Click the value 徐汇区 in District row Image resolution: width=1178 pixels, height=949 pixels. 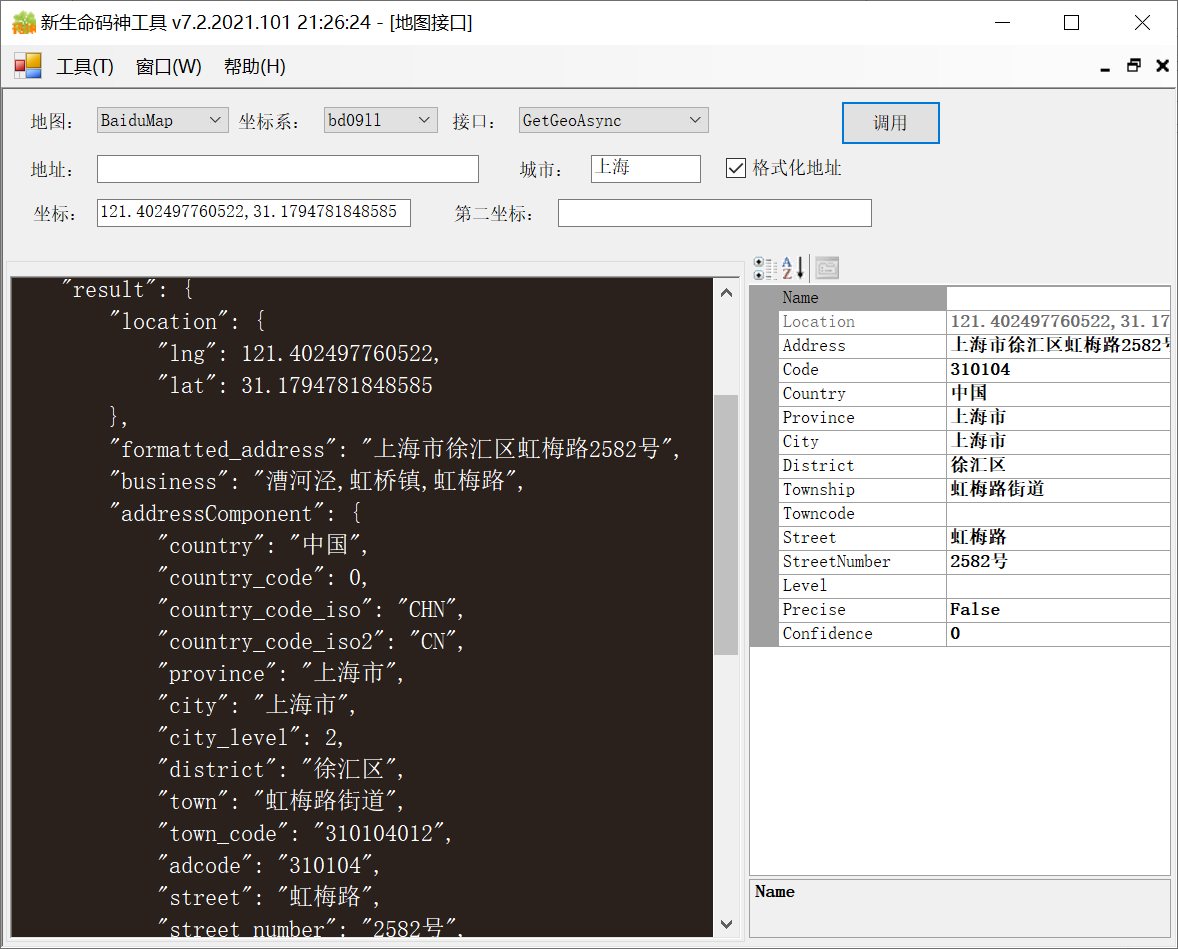point(978,465)
